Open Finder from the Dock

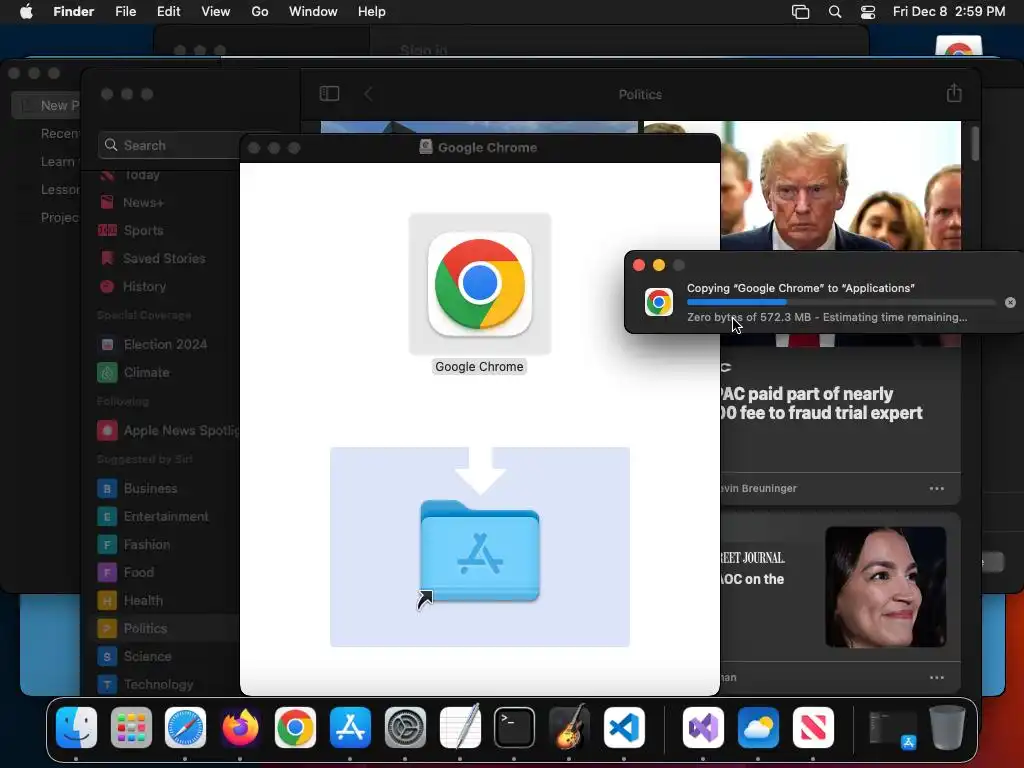point(76,728)
